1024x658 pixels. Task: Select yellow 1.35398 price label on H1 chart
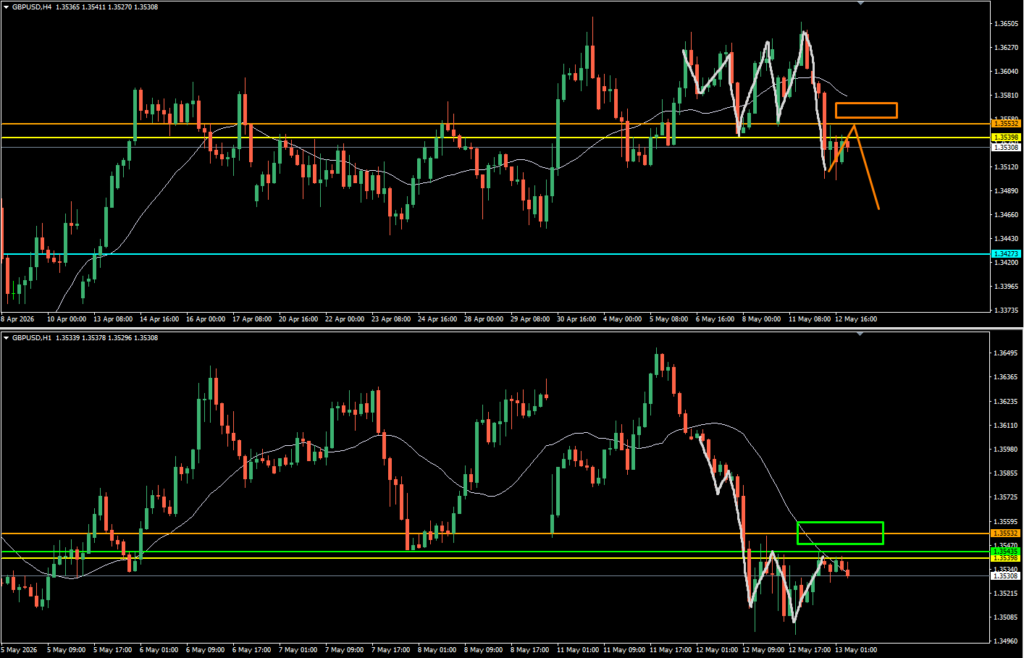[x=1006, y=558]
